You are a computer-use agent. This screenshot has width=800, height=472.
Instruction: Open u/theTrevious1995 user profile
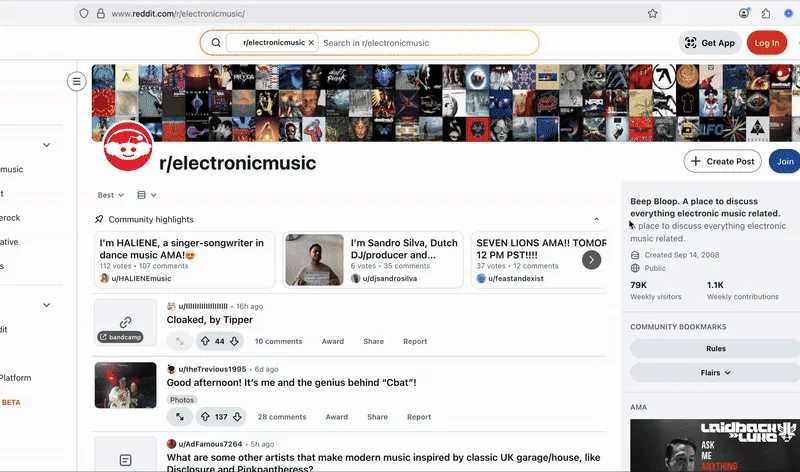tap(212, 369)
